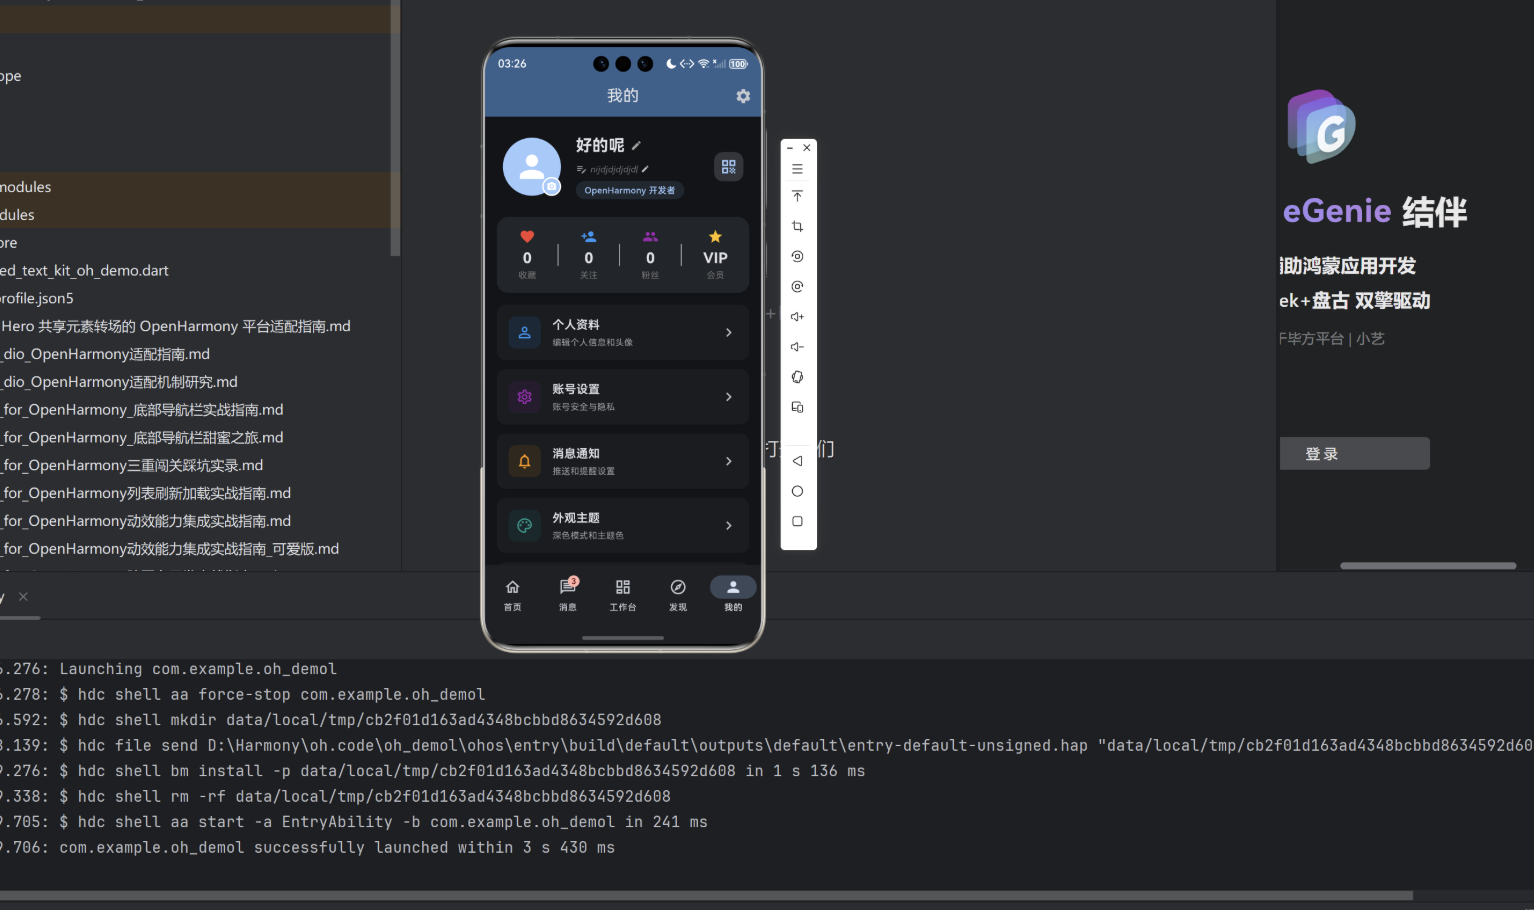Rotate emulator screen right
Viewport: 1534px width, 910px height.
click(x=797, y=286)
